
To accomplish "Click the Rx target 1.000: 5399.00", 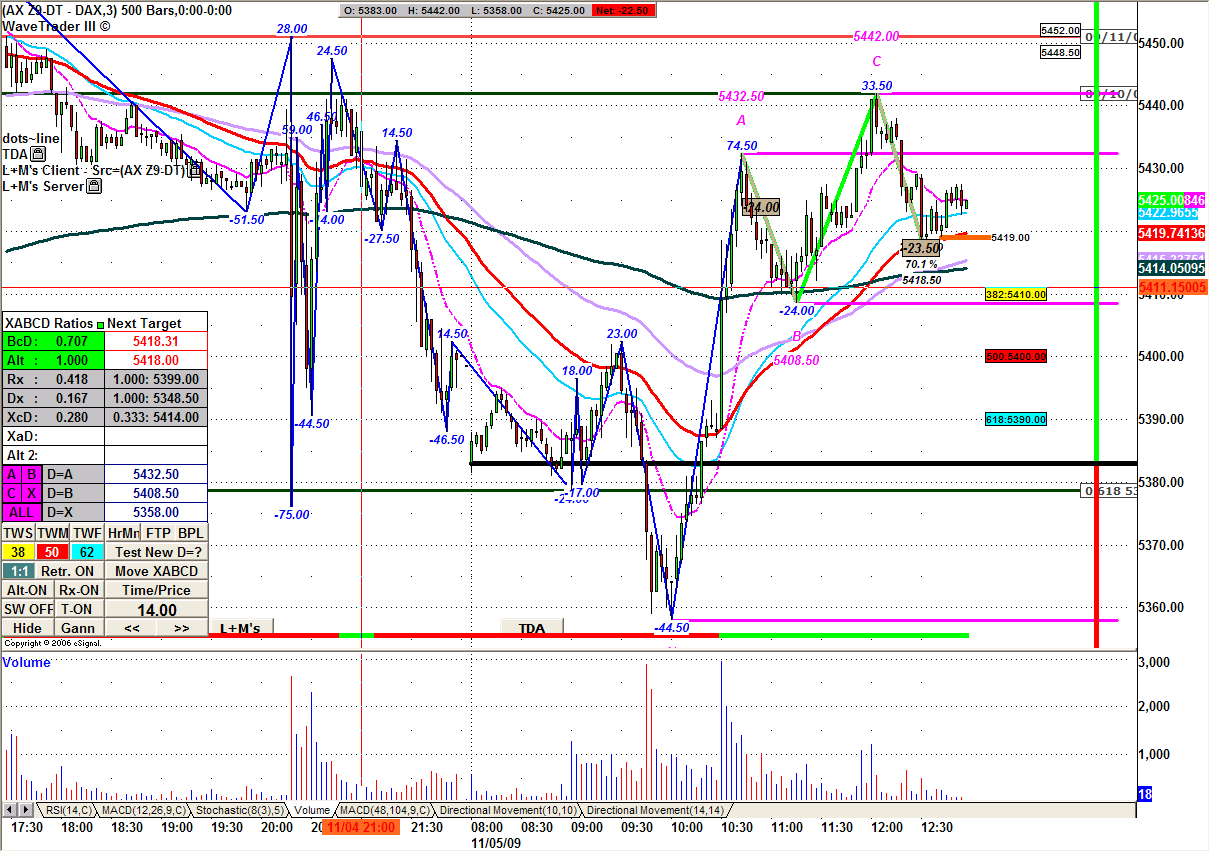I will point(156,380).
